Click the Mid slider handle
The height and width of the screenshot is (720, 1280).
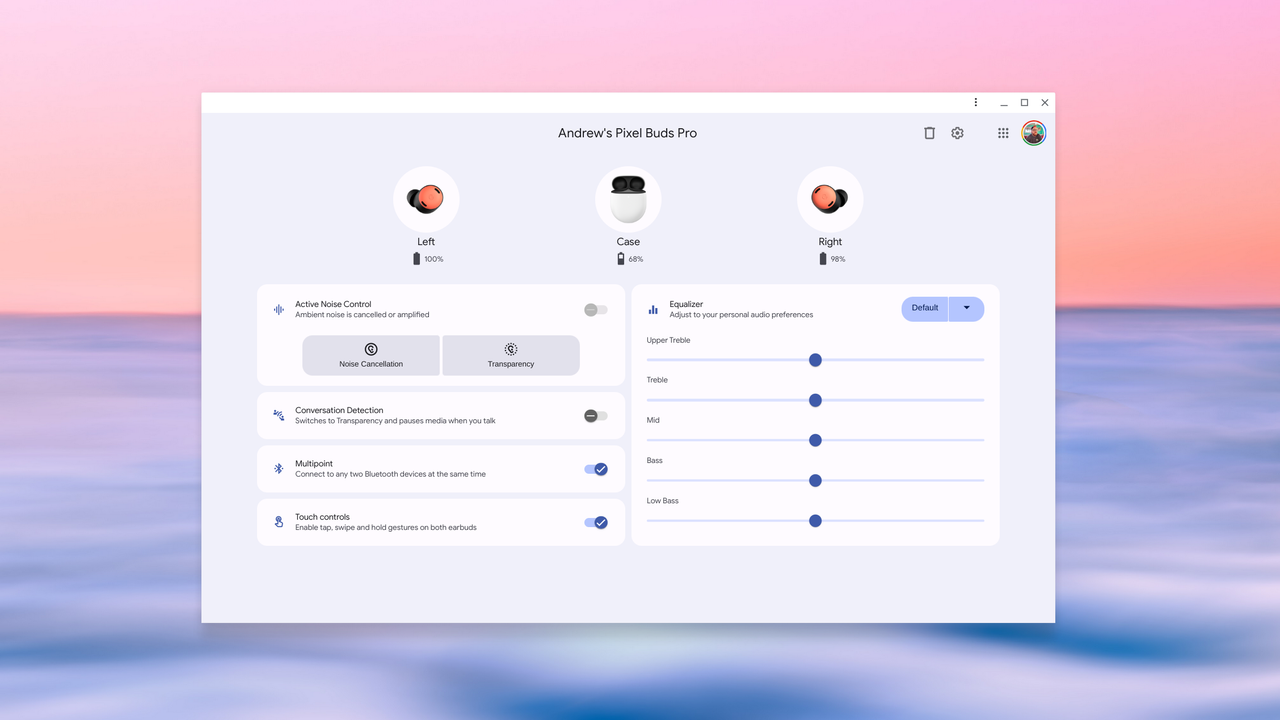(x=815, y=440)
